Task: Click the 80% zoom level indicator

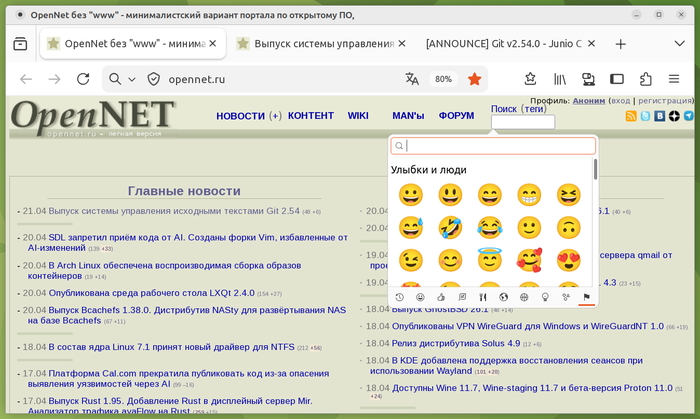Action: click(442, 79)
